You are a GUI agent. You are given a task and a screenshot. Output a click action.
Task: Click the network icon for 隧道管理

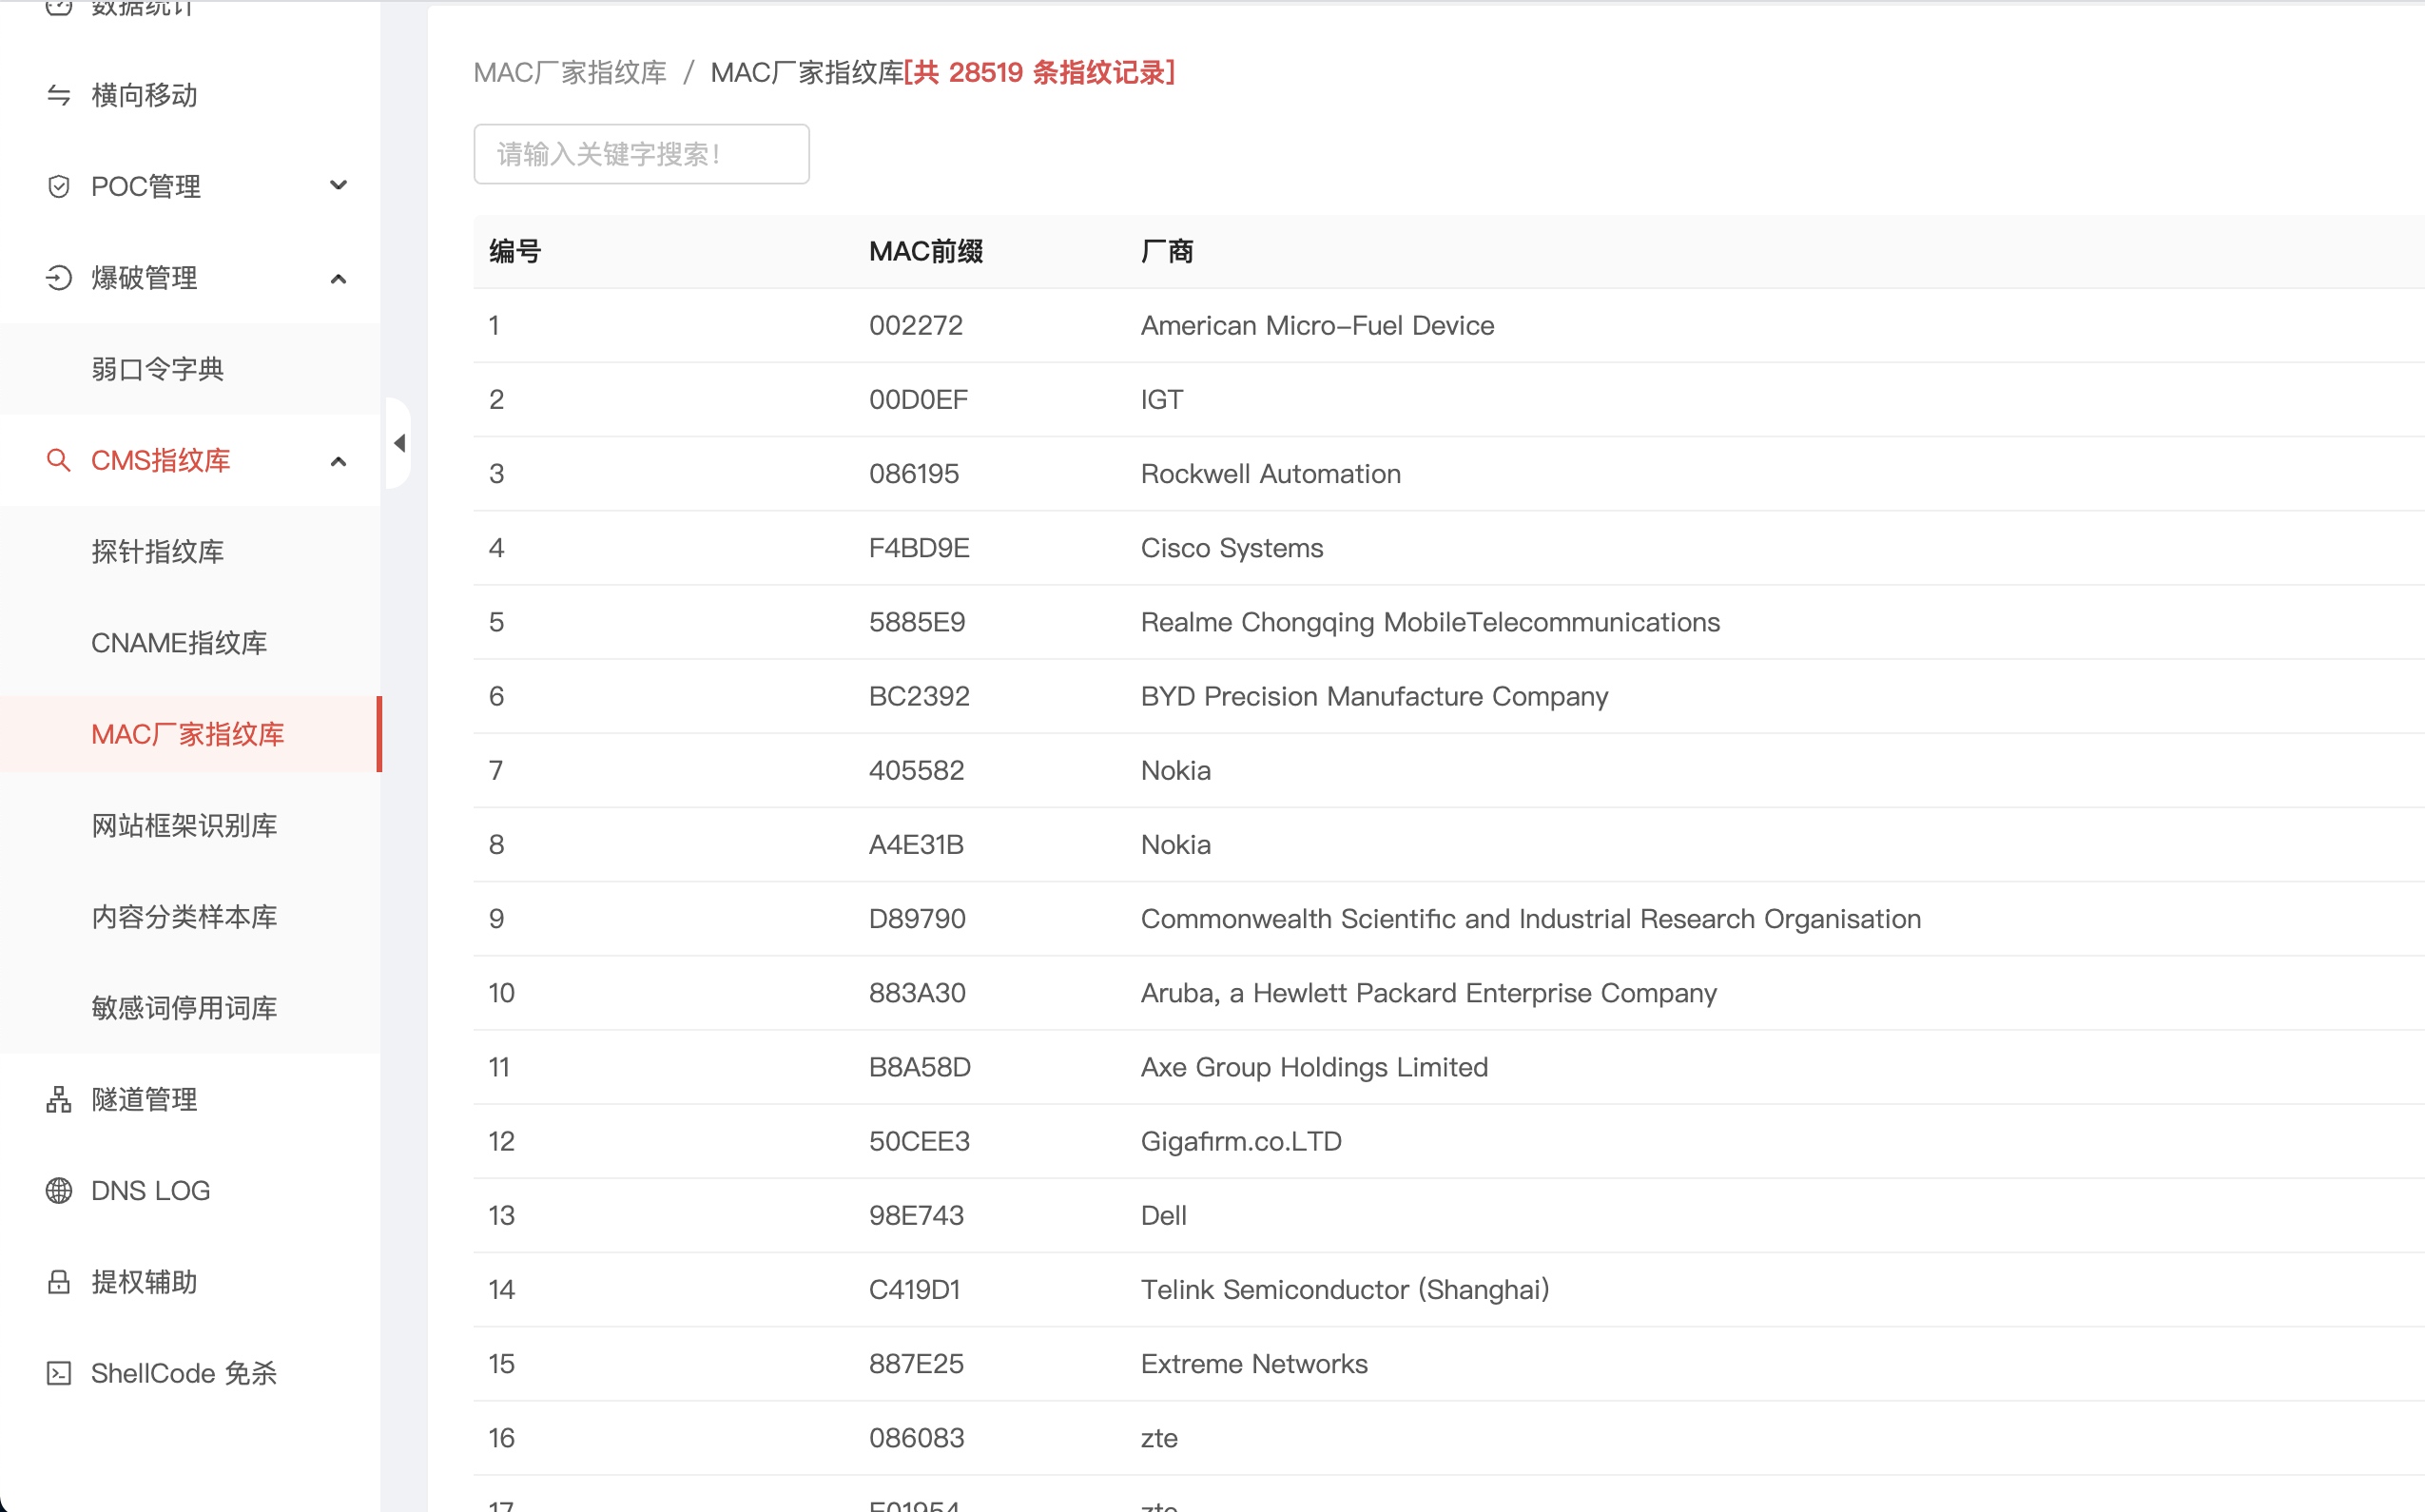tap(59, 1099)
